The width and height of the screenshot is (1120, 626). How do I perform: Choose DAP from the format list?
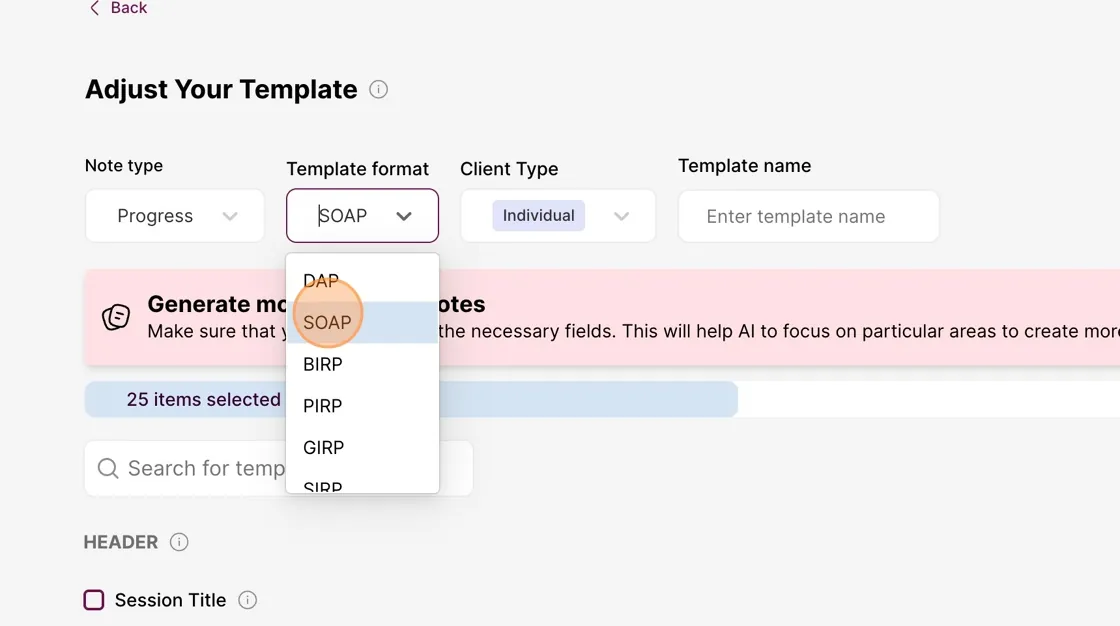[x=362, y=281]
